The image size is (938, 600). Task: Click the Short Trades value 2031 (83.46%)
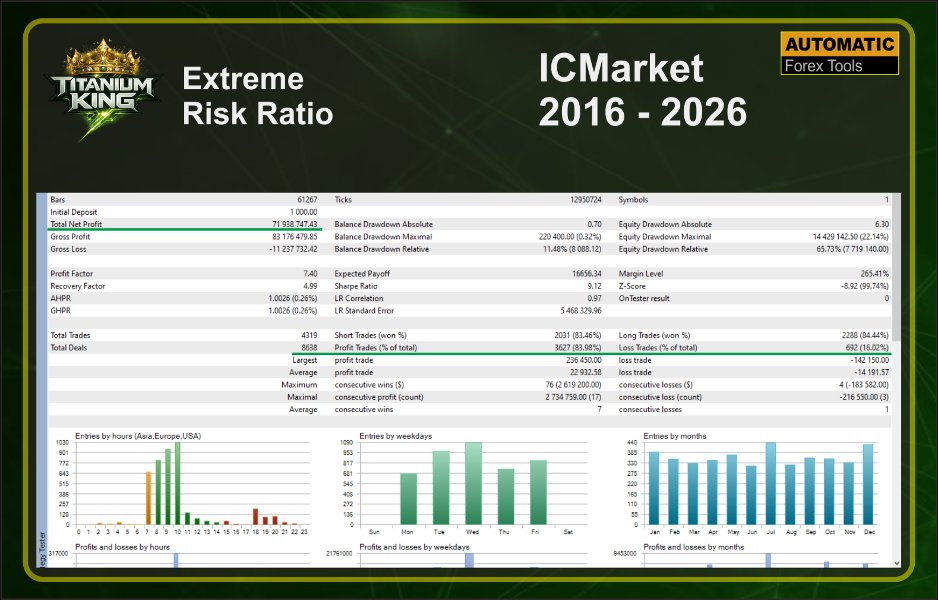(578, 336)
